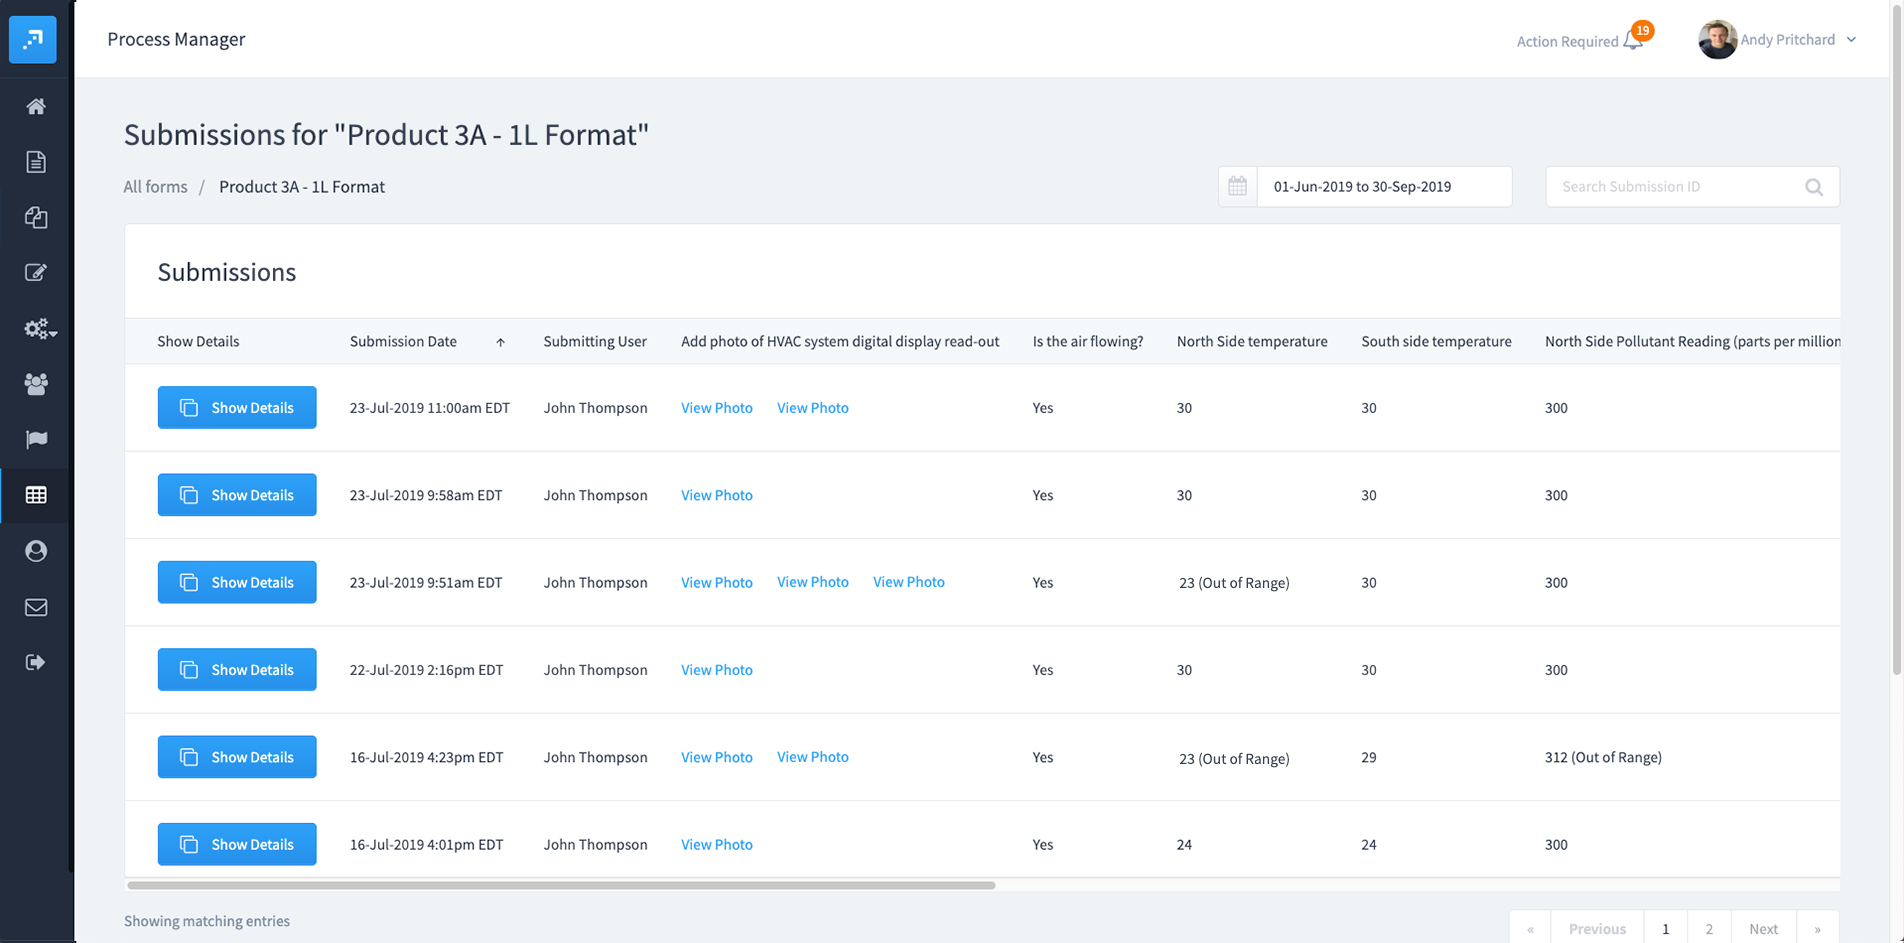The image size is (1904, 943).
Task: Open the users group sidebar icon
Action: pyautogui.click(x=36, y=384)
